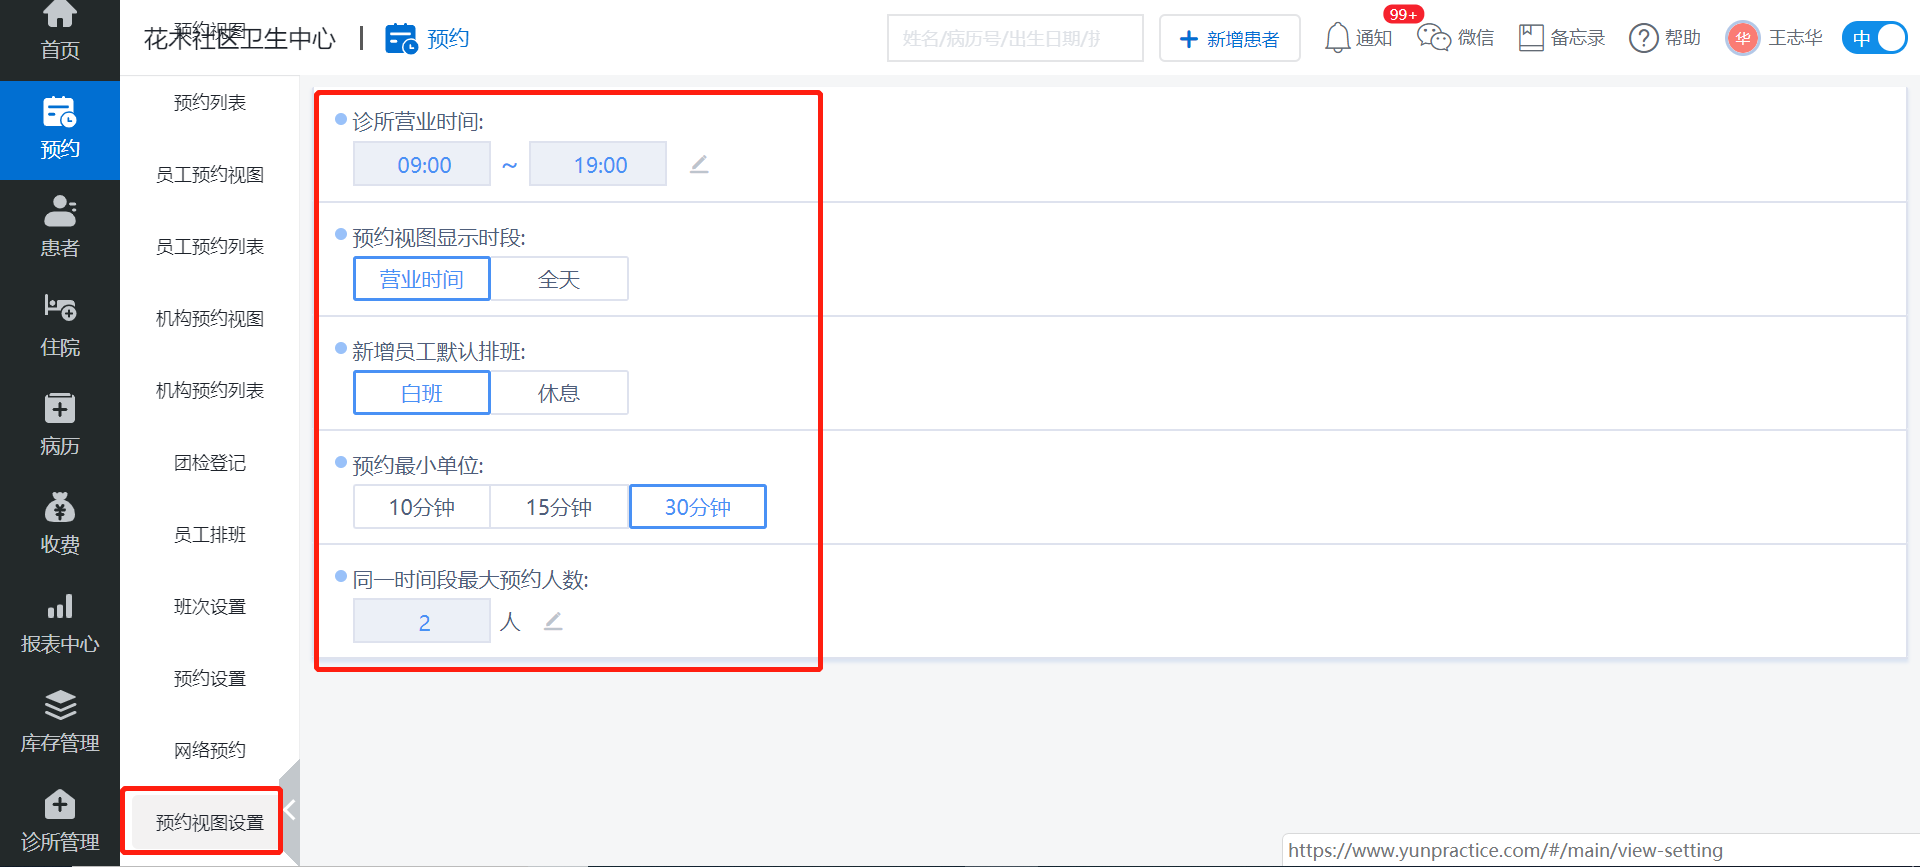This screenshot has width=1920, height=867.
Task: Click the 新增员工默认排班 label
Action: [x=439, y=351]
